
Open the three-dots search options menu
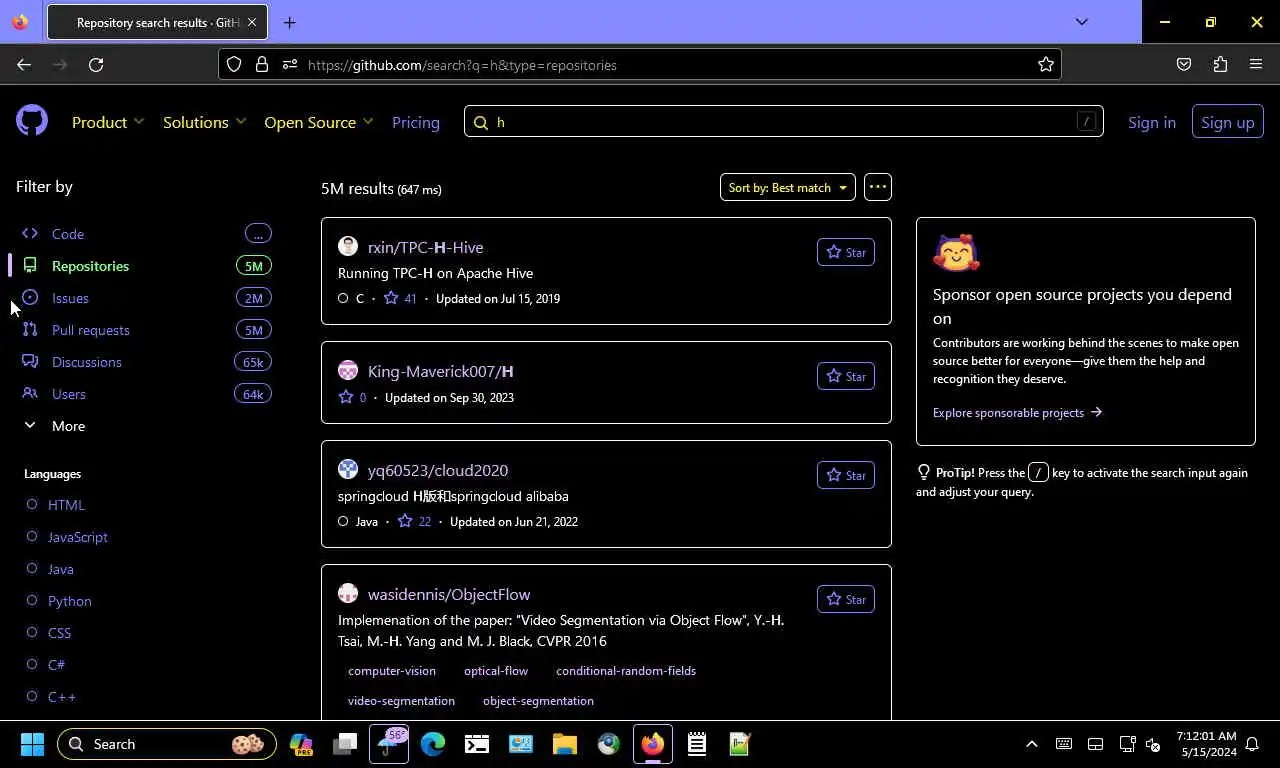point(878,187)
